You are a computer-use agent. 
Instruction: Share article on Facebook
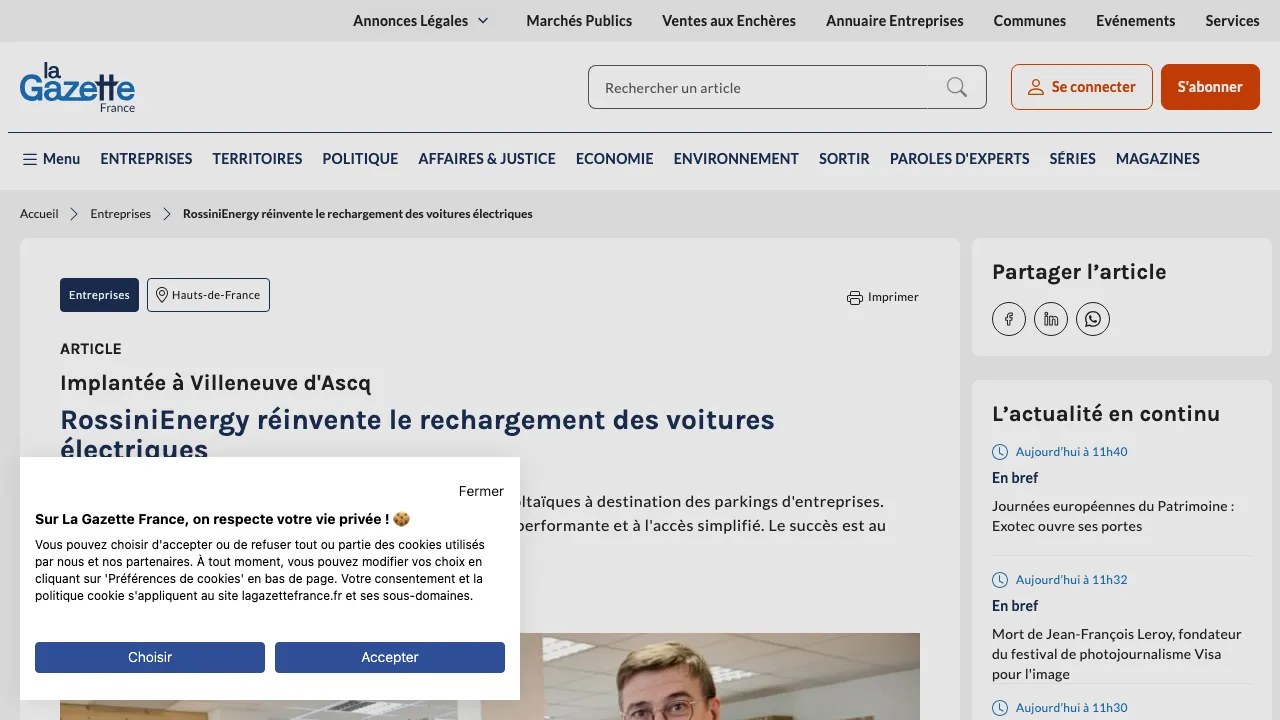pyautogui.click(x=1009, y=319)
